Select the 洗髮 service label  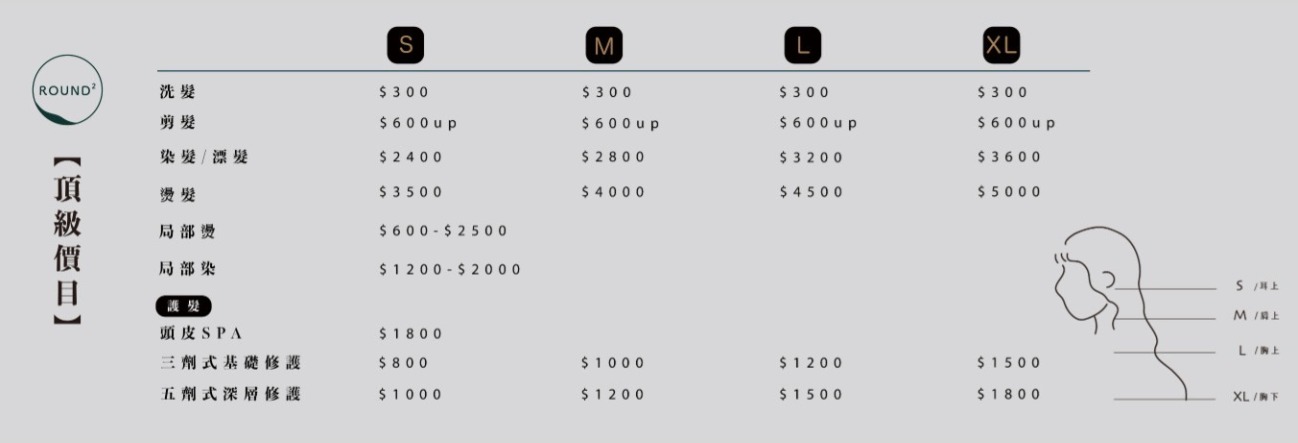click(178, 93)
